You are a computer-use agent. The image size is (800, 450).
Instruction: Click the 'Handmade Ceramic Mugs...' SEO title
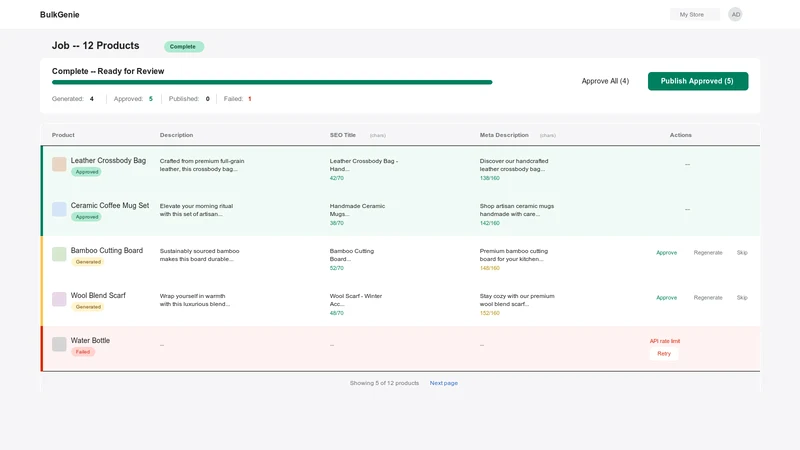point(357,210)
